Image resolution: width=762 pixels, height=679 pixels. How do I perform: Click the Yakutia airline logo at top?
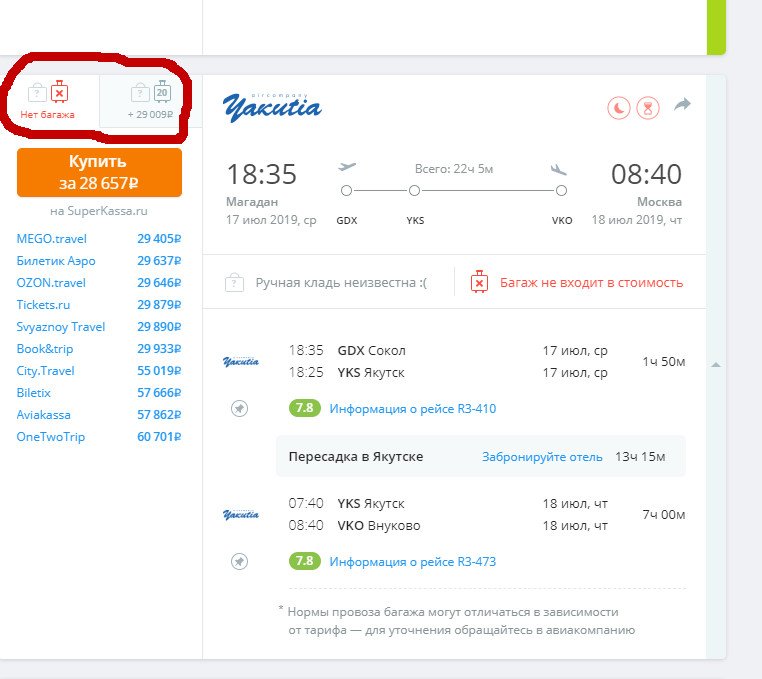[272, 107]
